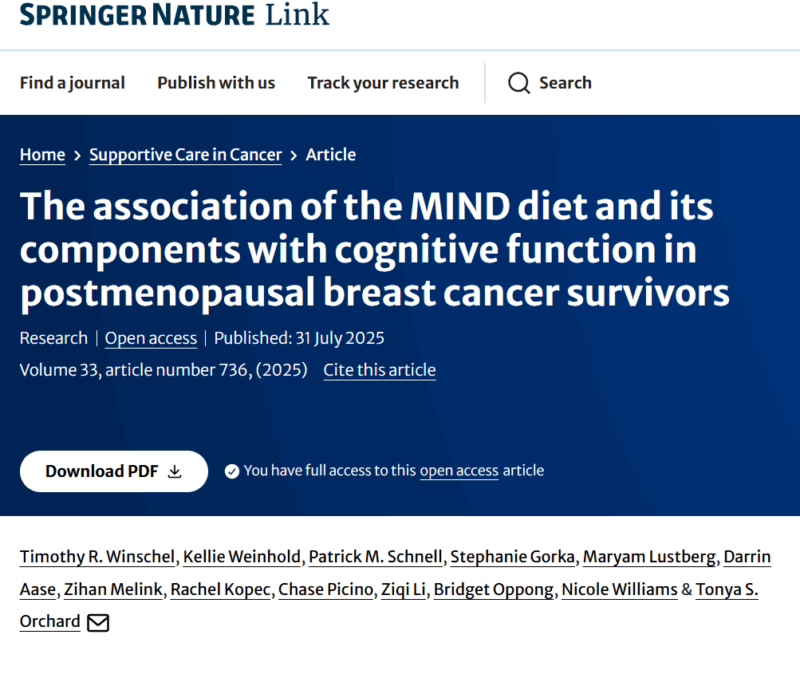Open Find a journal menu

point(72,83)
